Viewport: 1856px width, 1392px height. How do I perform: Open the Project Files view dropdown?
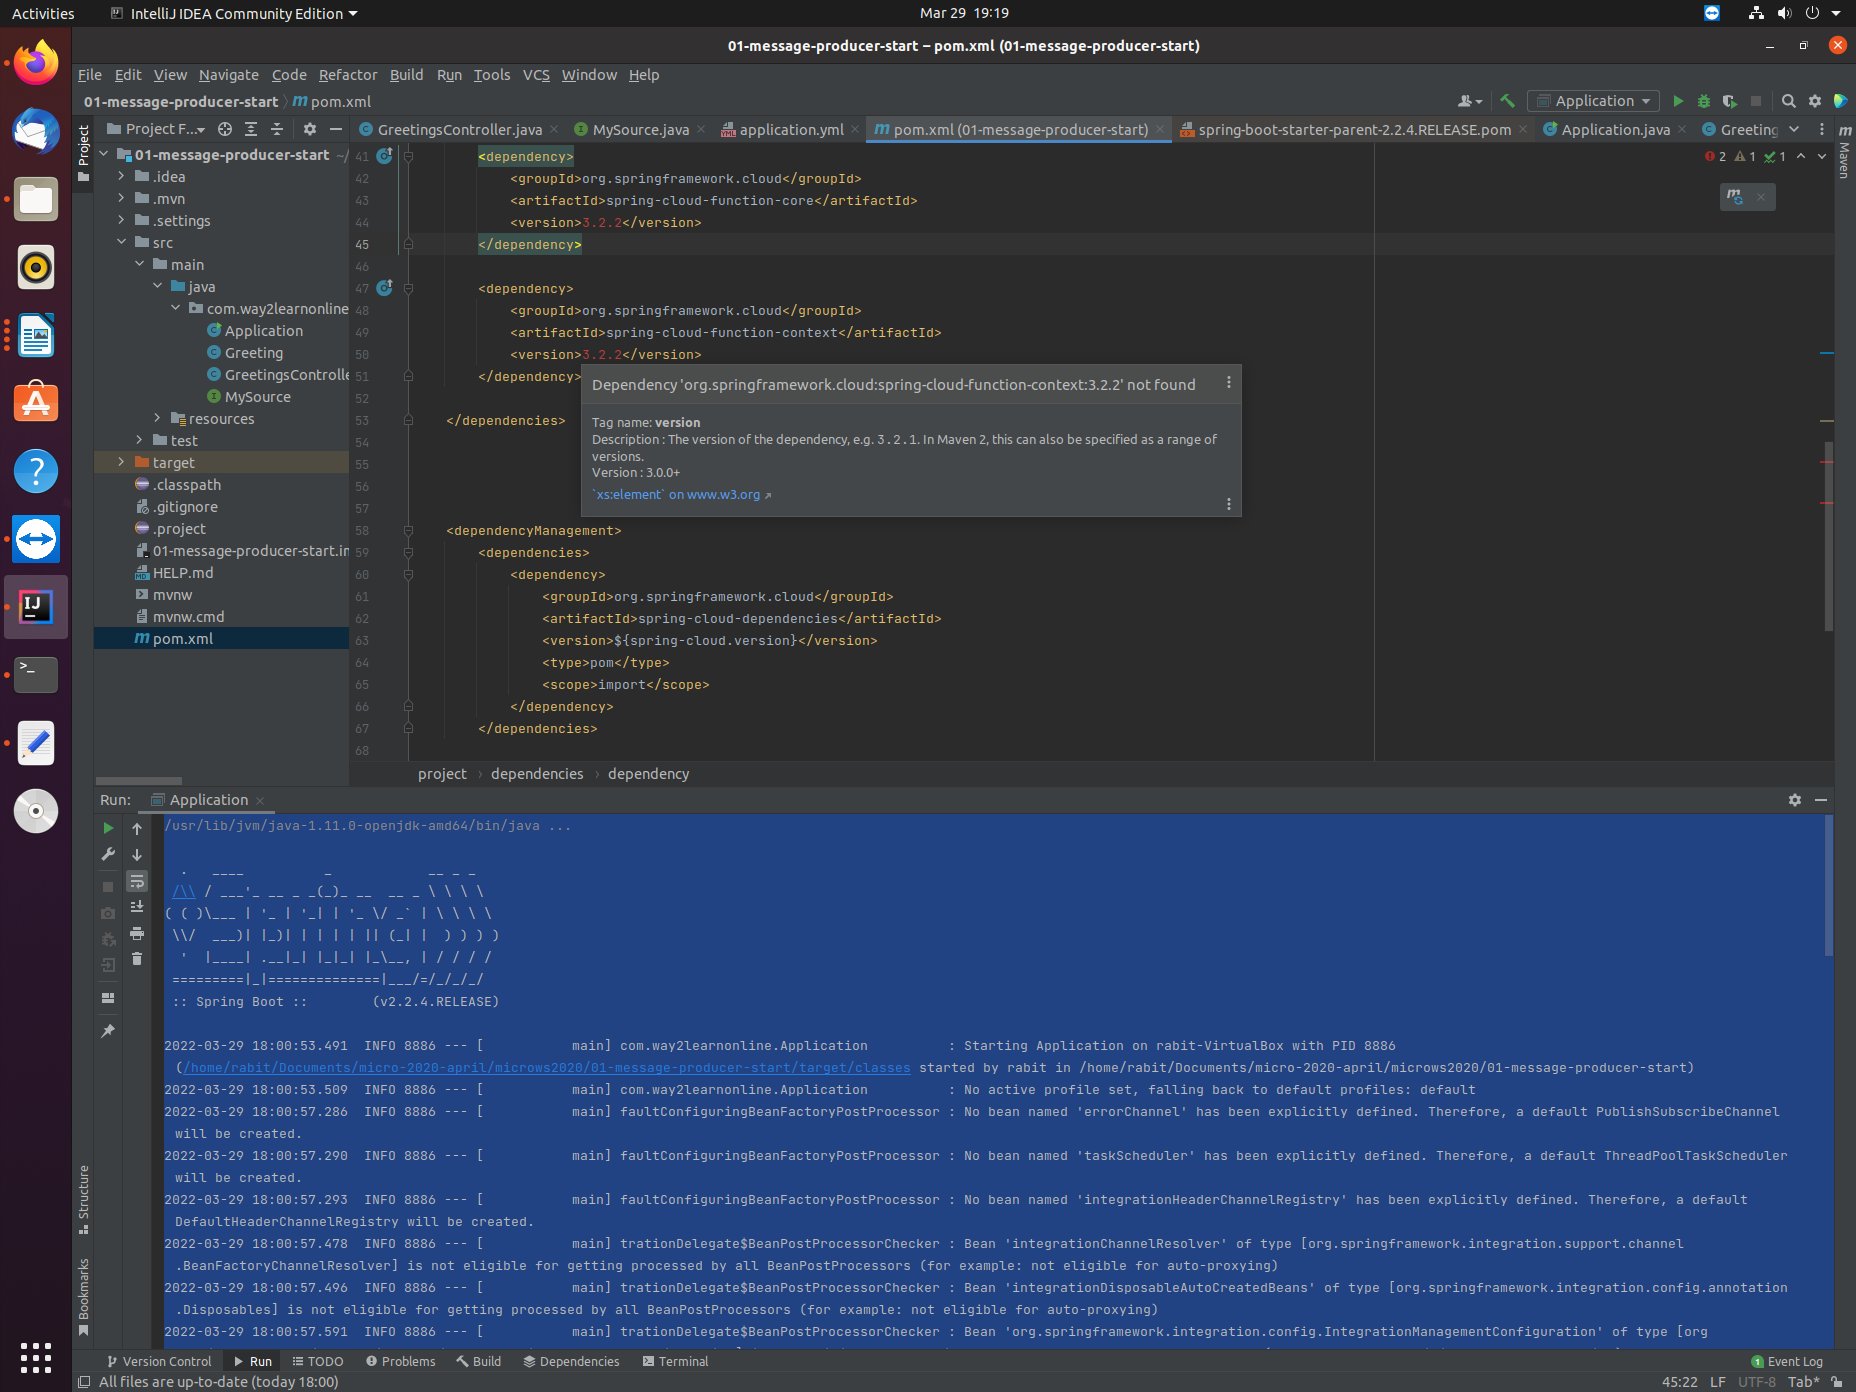(155, 129)
